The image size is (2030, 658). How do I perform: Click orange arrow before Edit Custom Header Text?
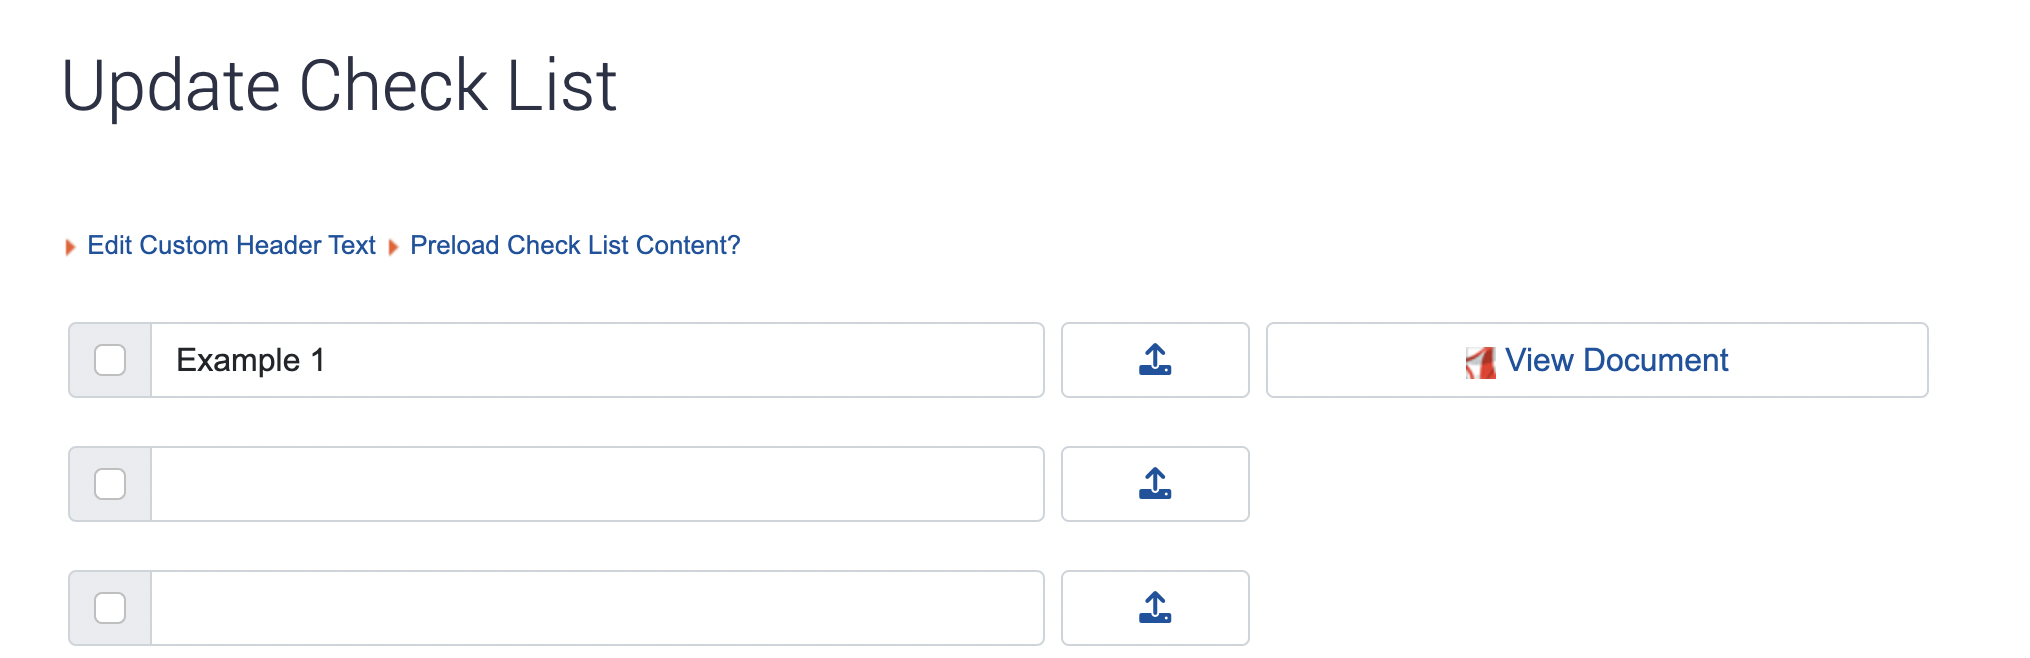click(x=70, y=246)
